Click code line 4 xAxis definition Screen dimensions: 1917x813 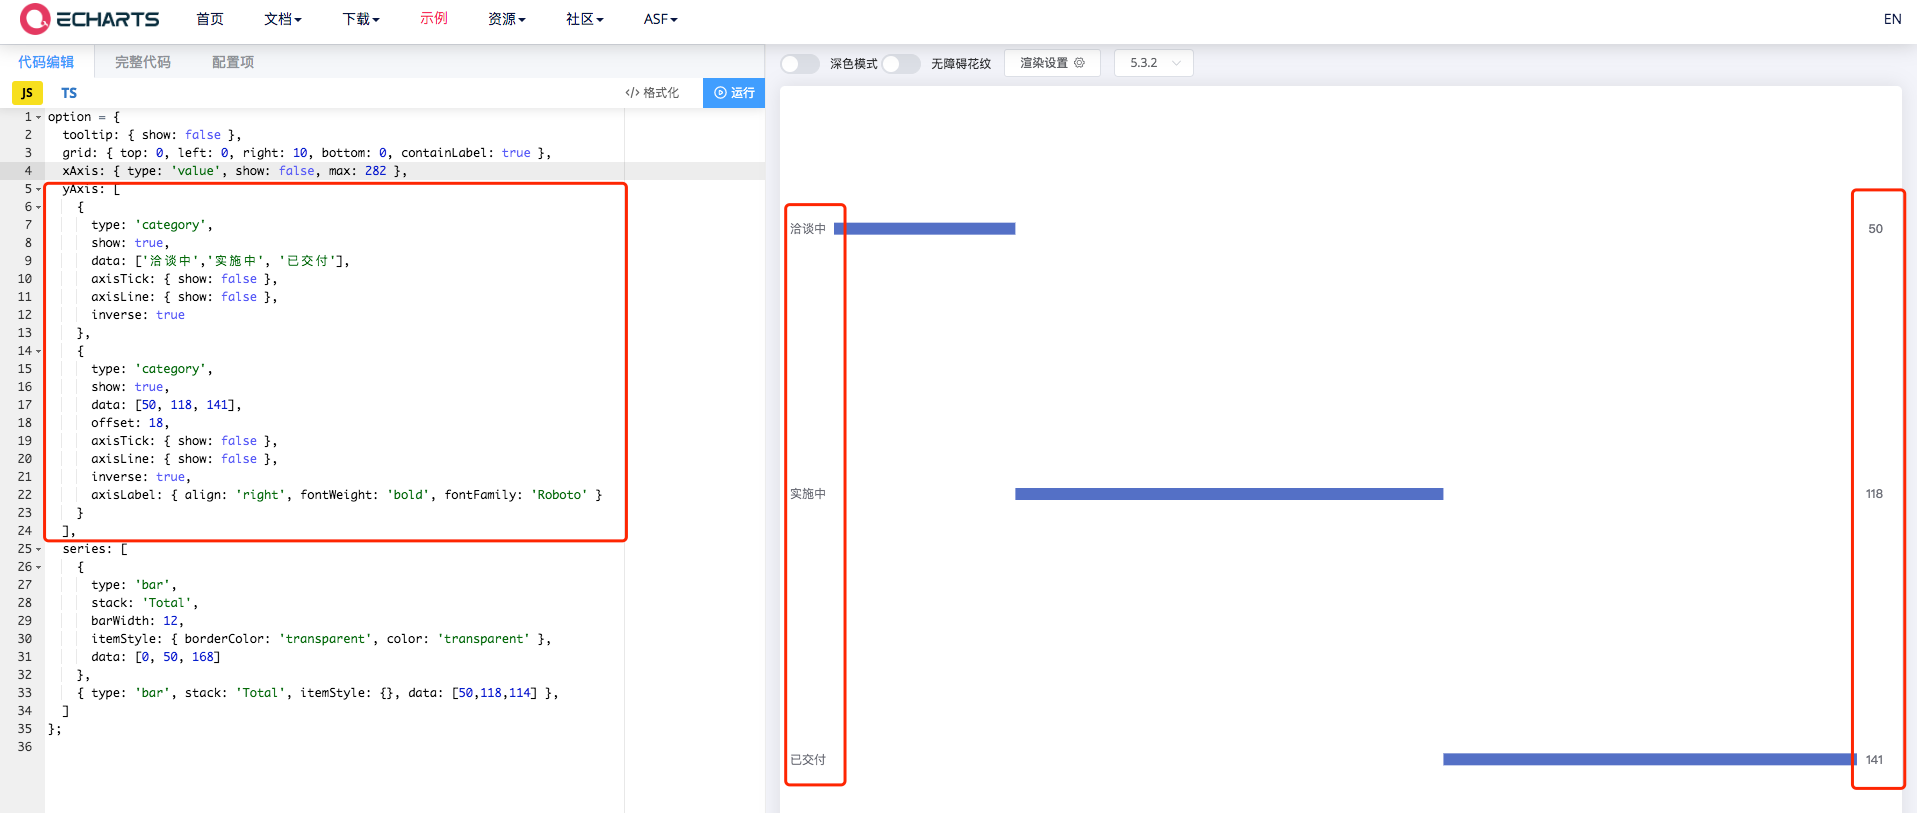[234, 171]
